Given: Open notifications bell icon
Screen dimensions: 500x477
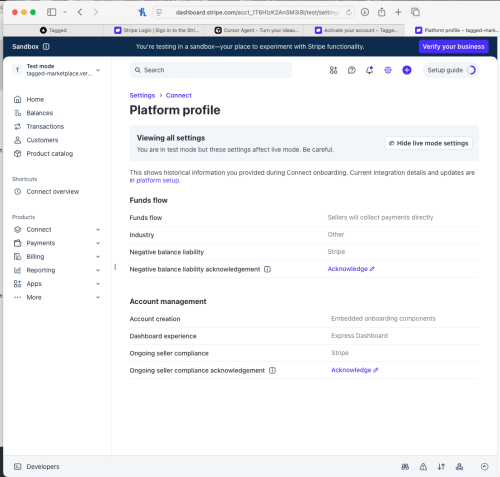Looking at the screenshot, I should coord(369,70).
